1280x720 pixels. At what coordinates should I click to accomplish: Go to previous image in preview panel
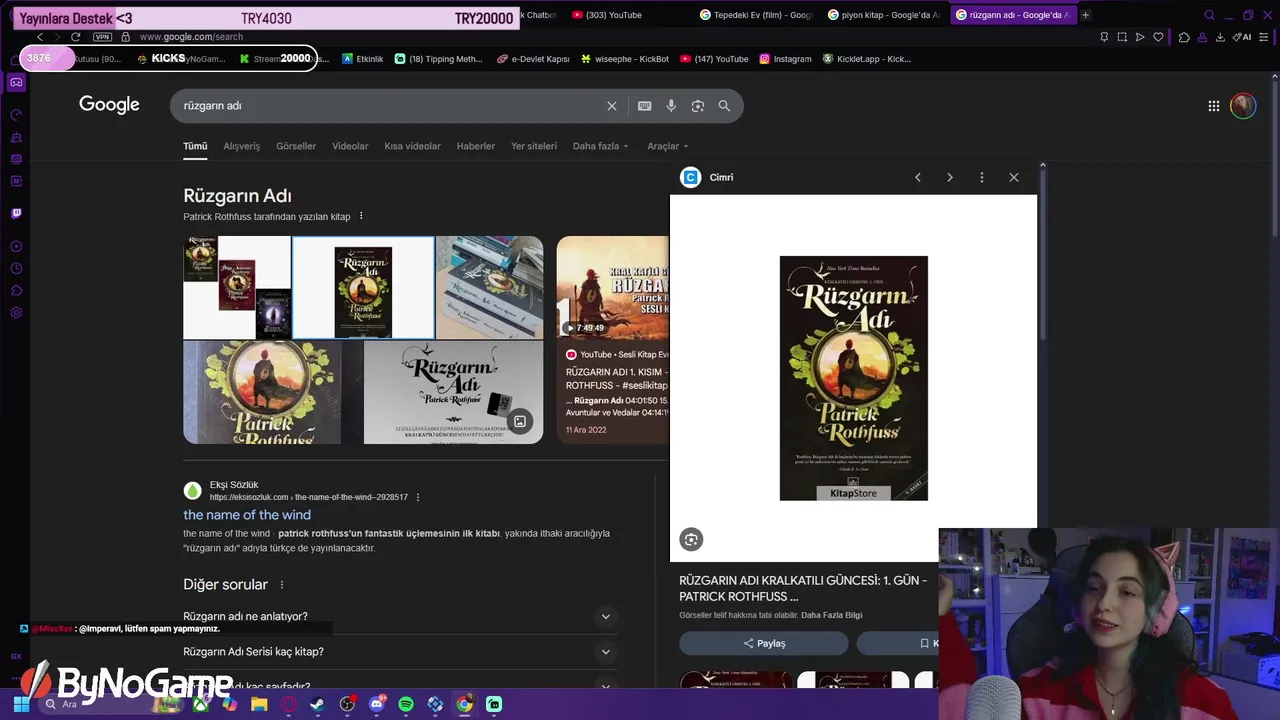coord(918,177)
